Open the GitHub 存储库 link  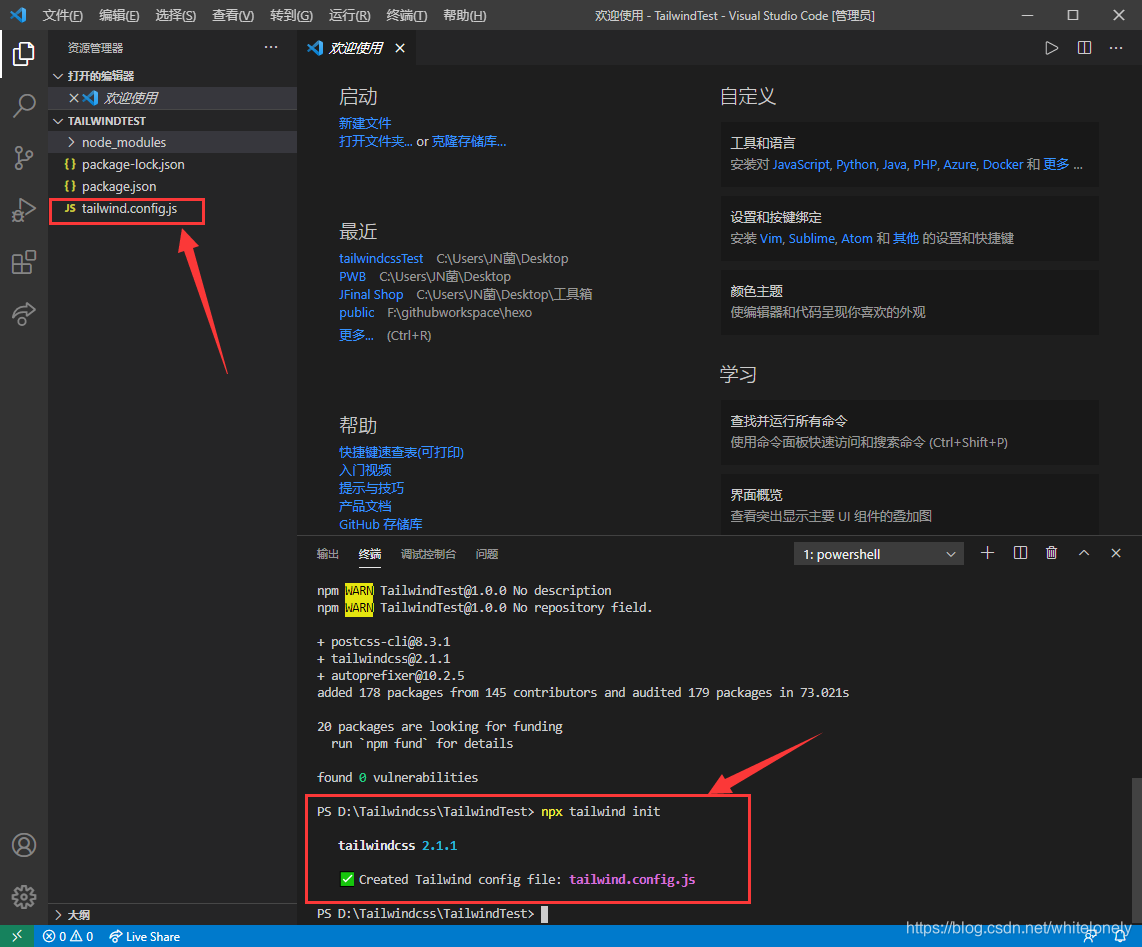tap(380, 524)
